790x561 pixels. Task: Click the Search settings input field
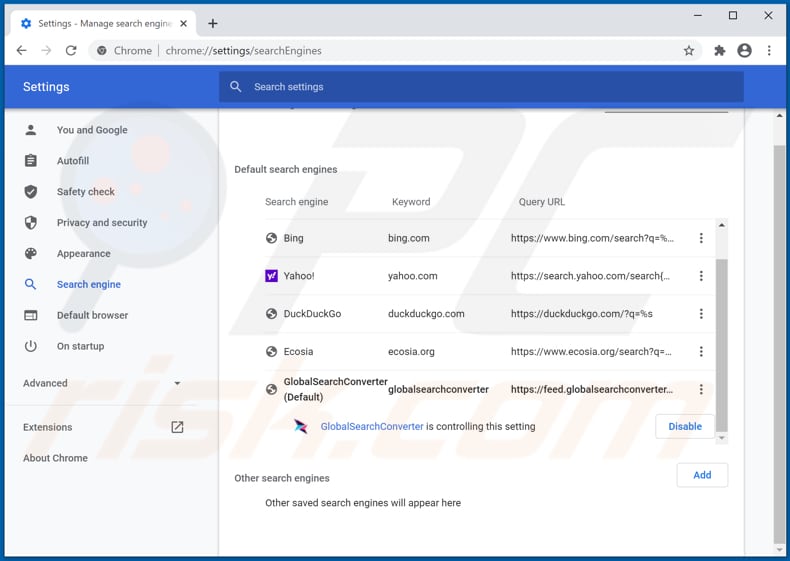[x=481, y=87]
